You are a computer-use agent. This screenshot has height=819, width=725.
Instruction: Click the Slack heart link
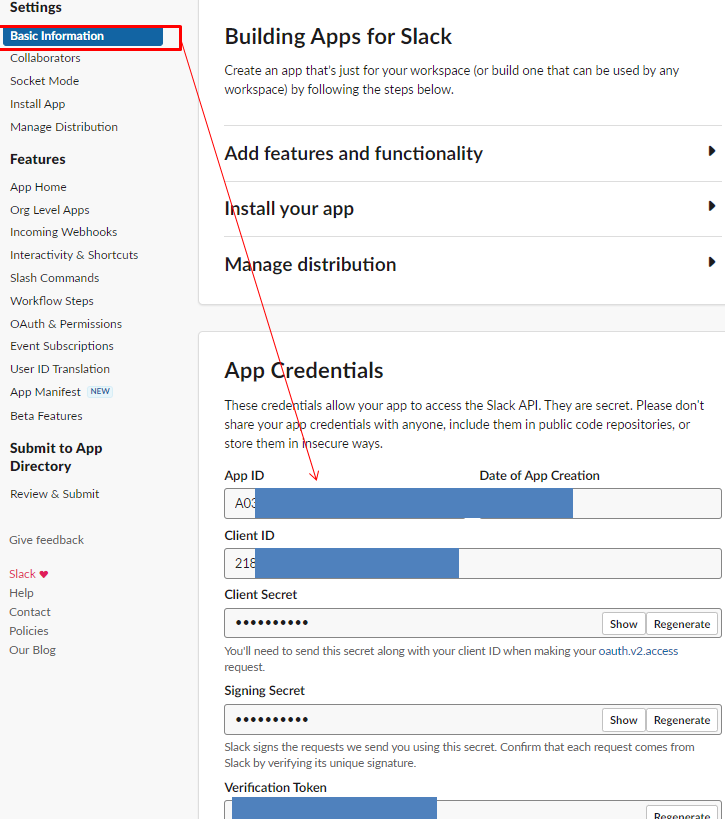29,574
